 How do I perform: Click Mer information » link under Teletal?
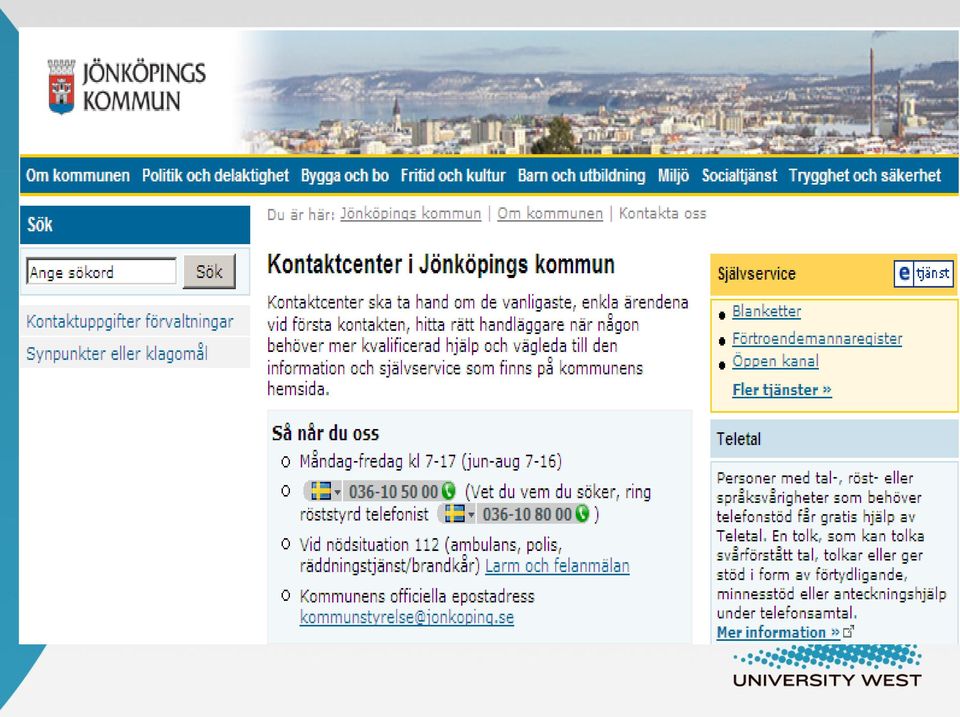[x=778, y=633]
